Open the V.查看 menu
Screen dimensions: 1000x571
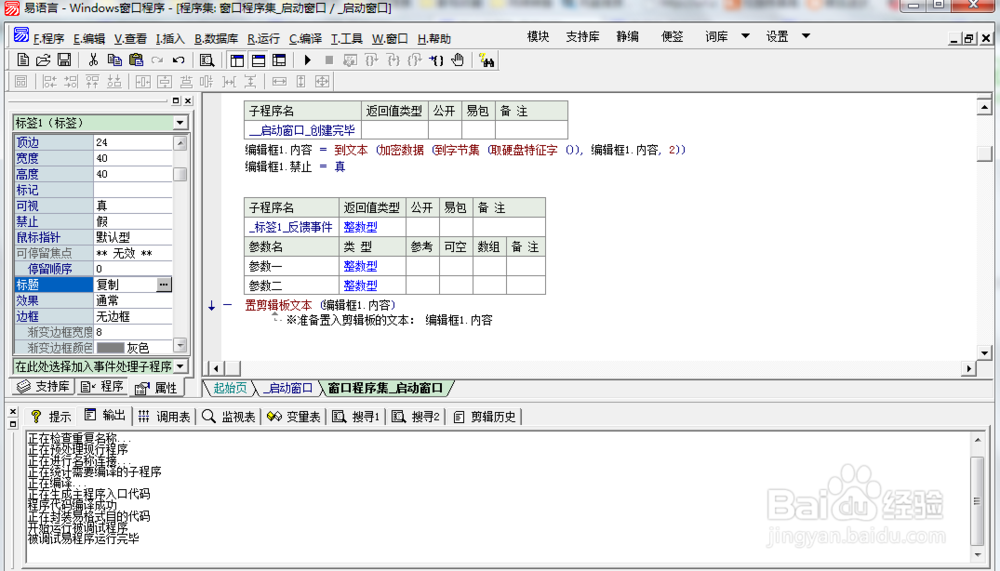[130, 38]
